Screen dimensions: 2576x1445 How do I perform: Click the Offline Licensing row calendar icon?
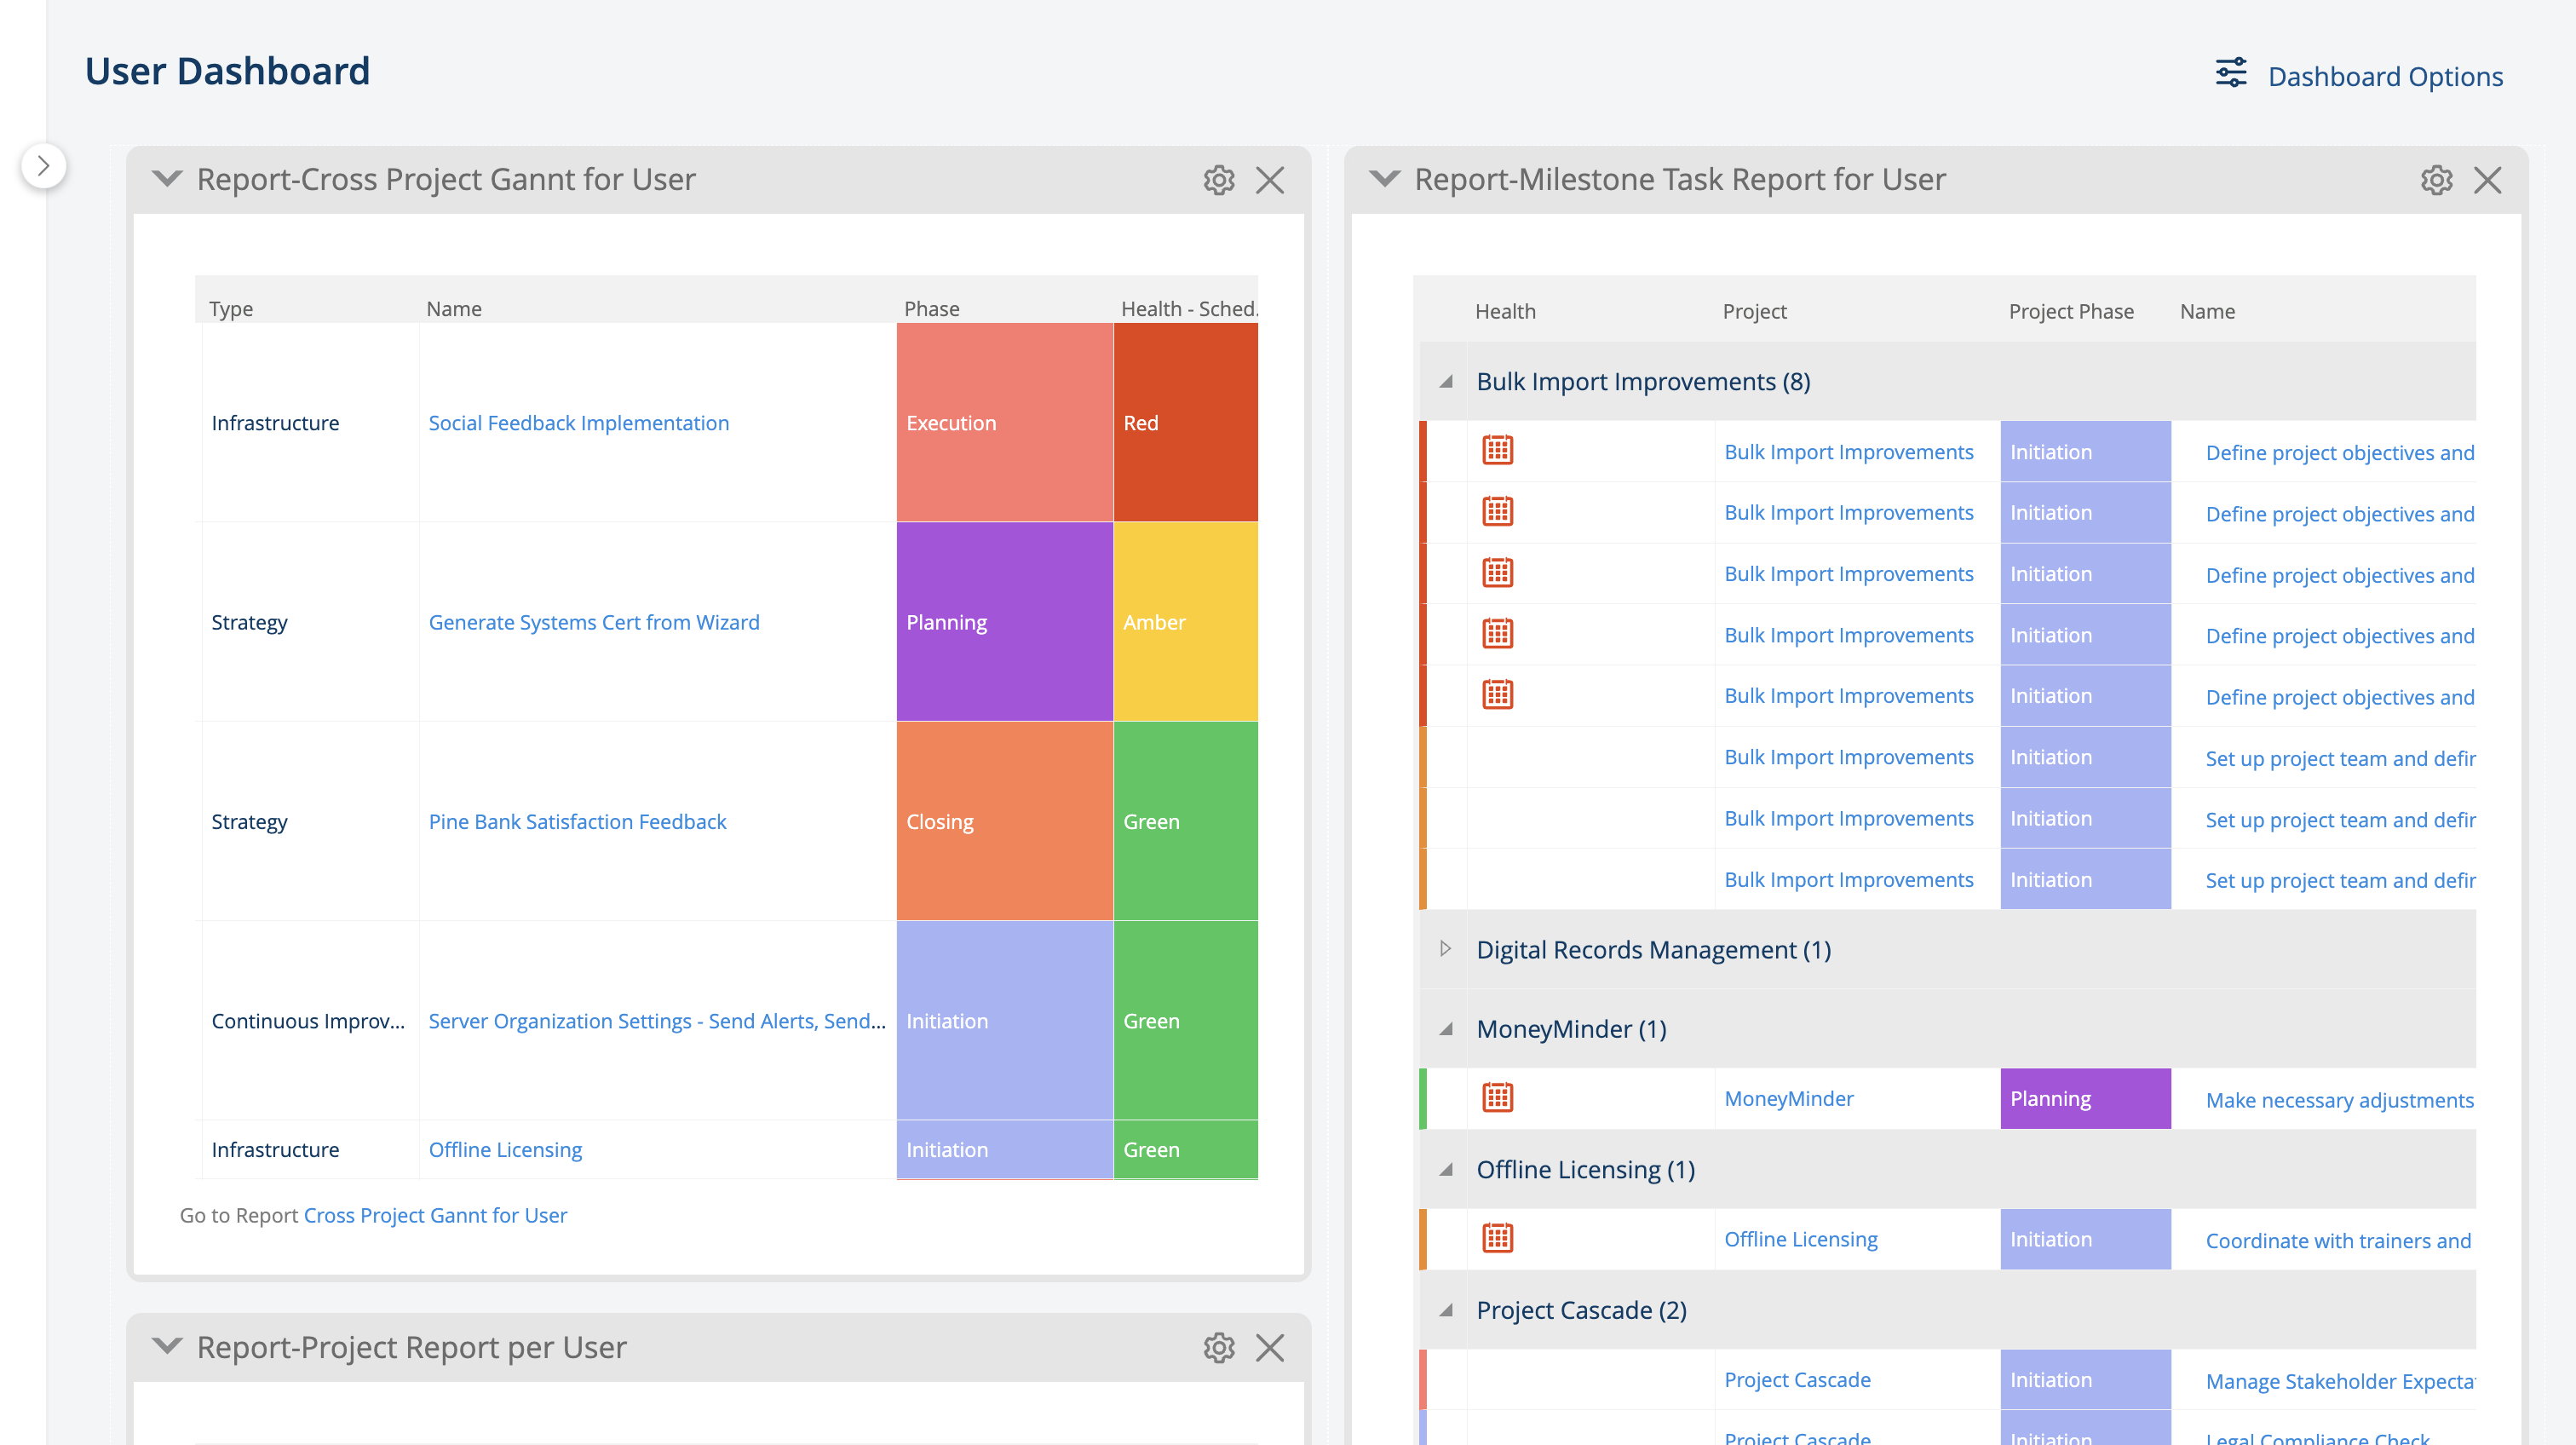tap(1497, 1237)
